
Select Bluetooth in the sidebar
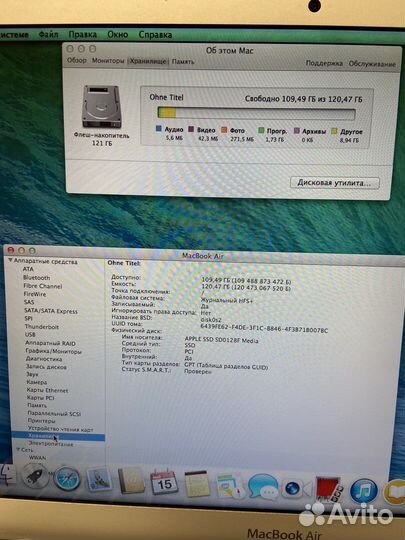click(37, 278)
